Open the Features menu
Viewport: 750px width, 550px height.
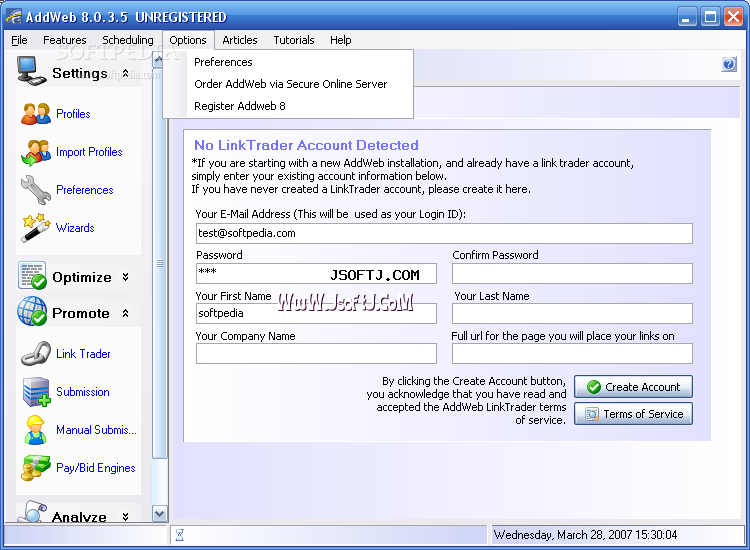tap(65, 40)
